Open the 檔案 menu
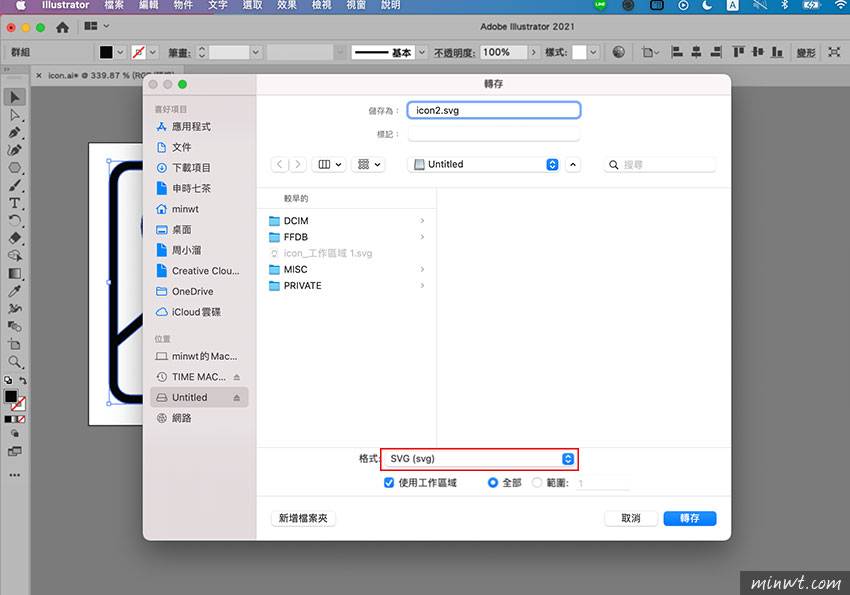Screen dimensions: 850x595 pyautogui.click(x=114, y=5)
